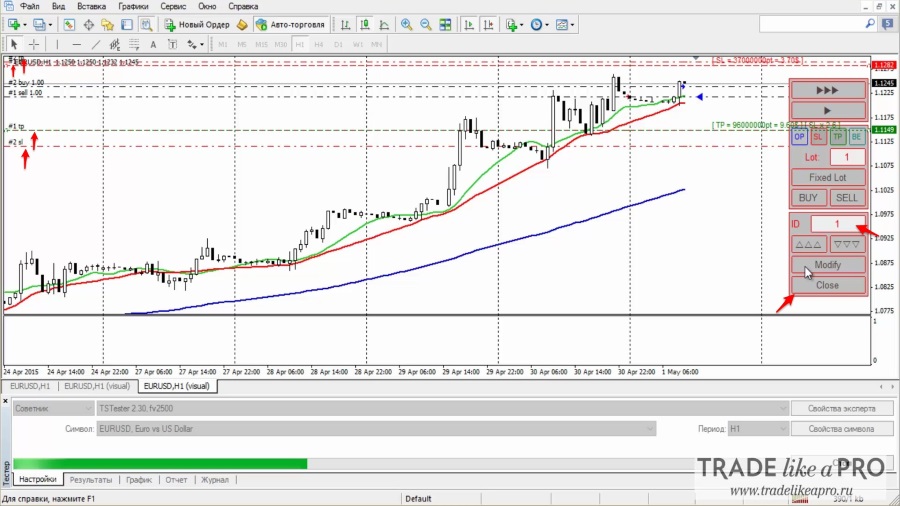Toggle the Terminal window icon
The height and width of the screenshot is (506, 900).
(x=127, y=25)
